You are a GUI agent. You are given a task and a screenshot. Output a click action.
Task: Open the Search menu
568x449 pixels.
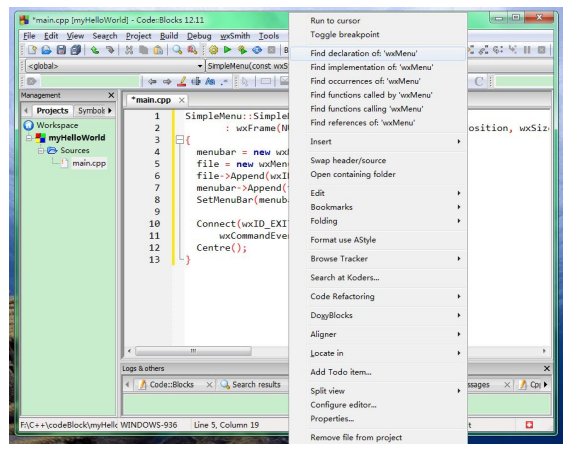click(x=105, y=36)
